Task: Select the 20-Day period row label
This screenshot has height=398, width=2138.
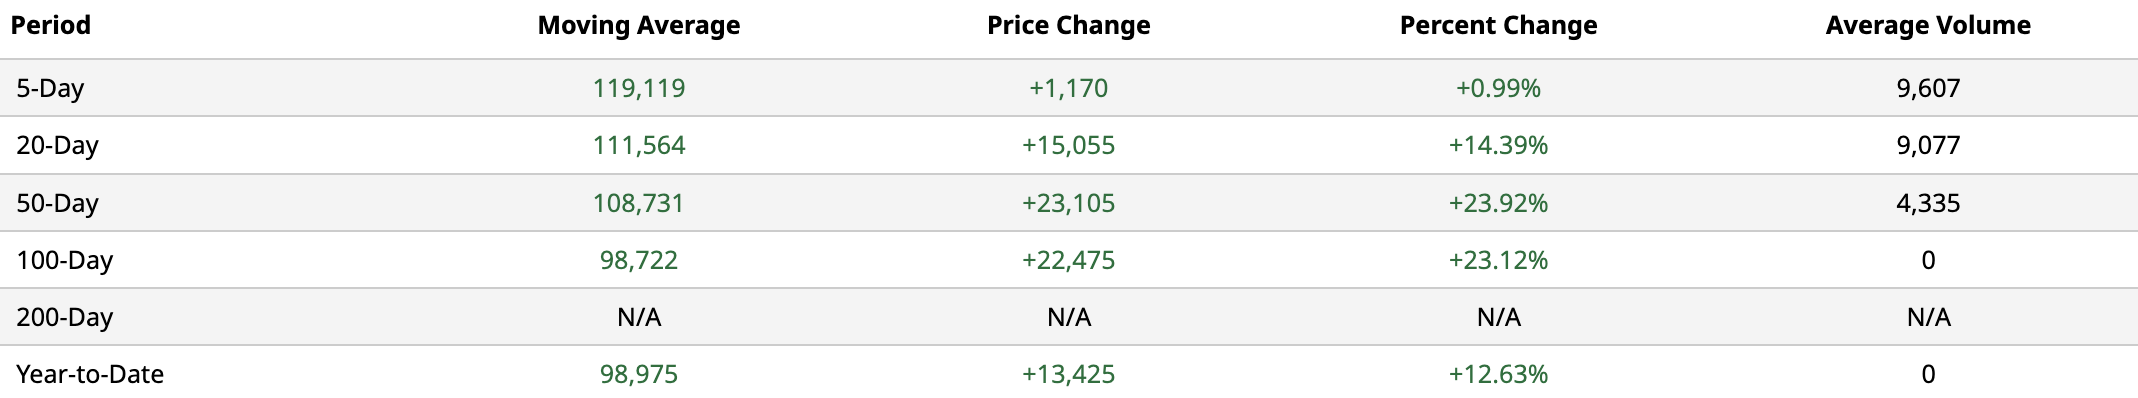Action: [57, 146]
